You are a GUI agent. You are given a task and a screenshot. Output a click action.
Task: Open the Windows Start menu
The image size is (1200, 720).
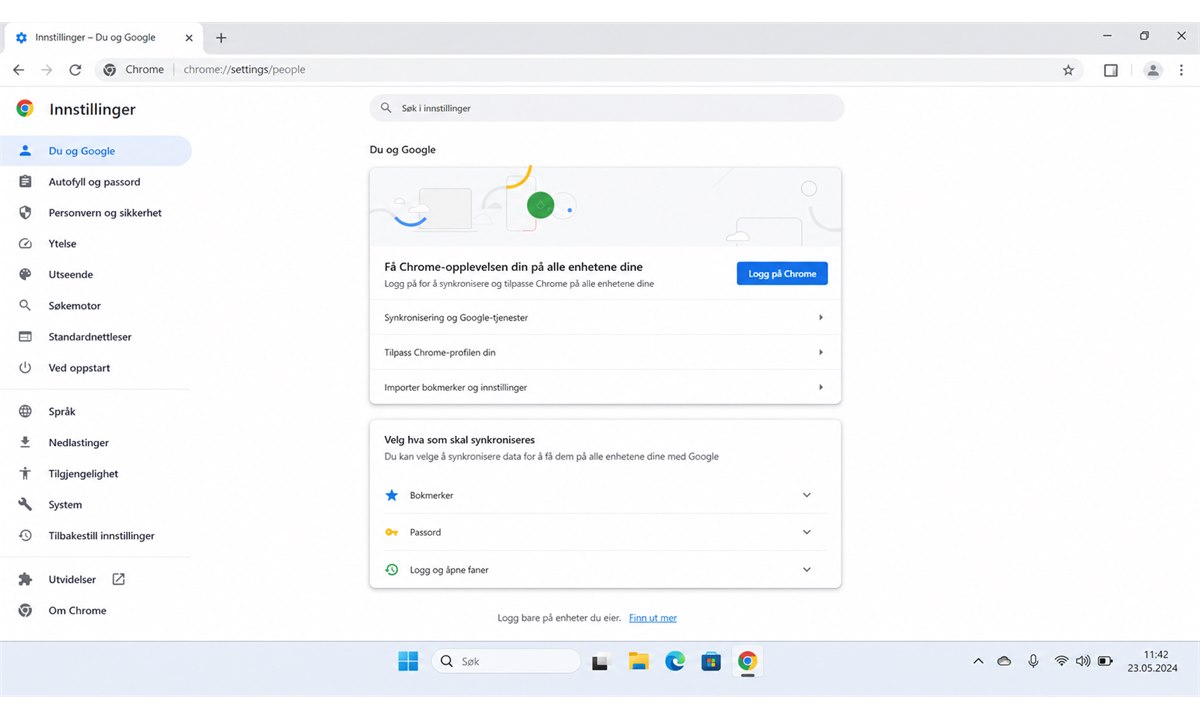point(408,661)
